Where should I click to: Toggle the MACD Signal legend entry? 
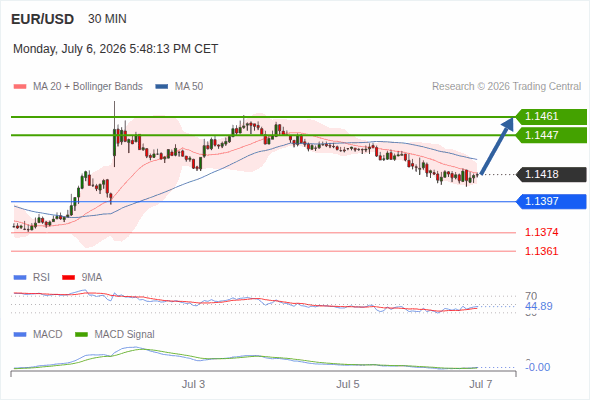tap(115, 334)
